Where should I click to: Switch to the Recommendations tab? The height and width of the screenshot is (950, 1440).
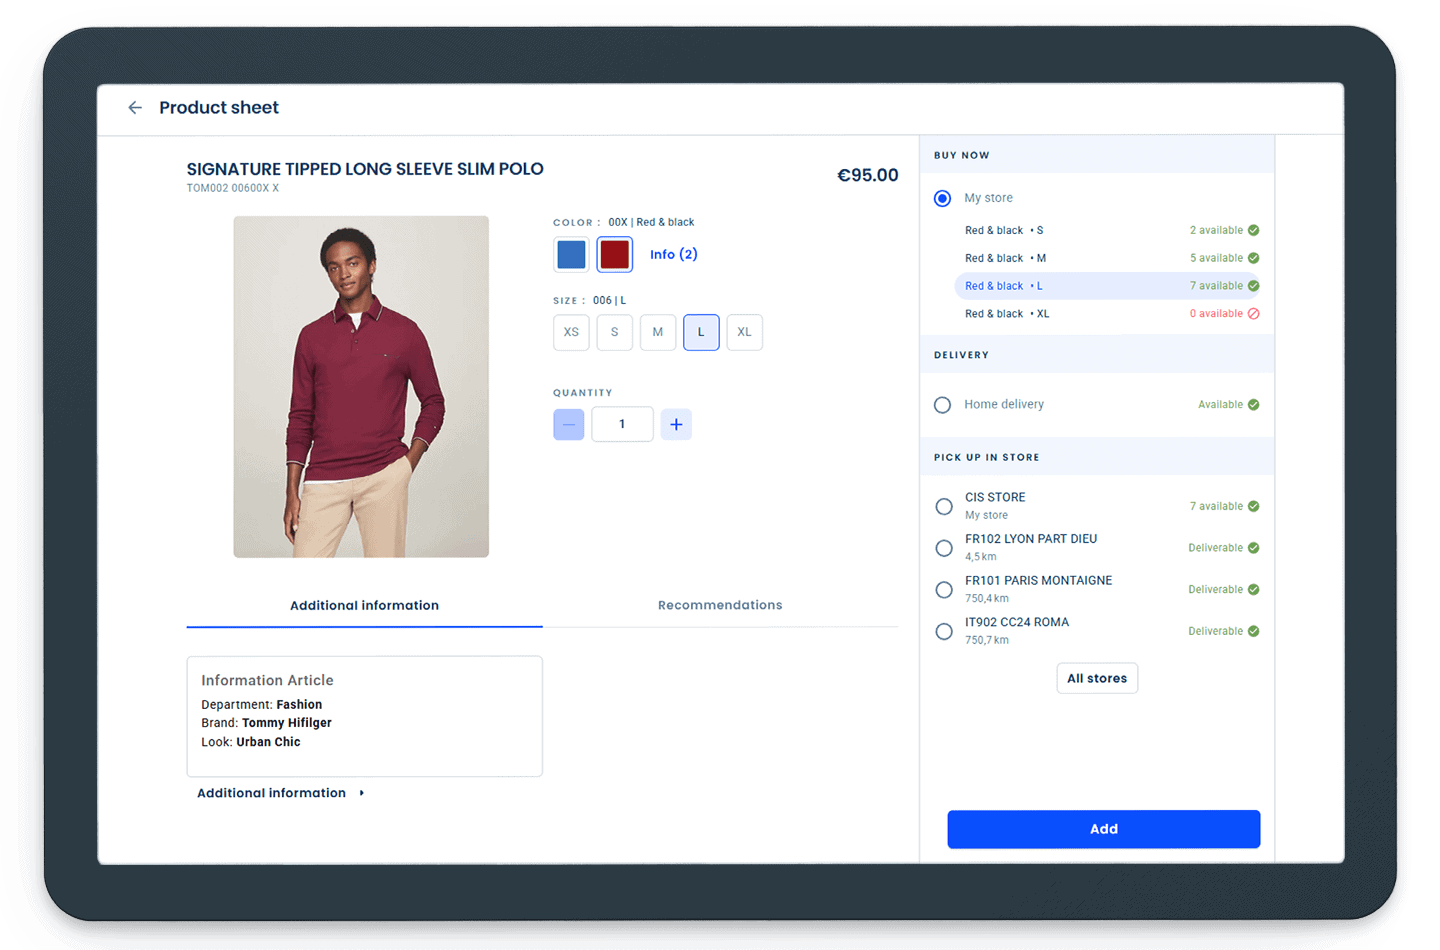click(x=720, y=605)
